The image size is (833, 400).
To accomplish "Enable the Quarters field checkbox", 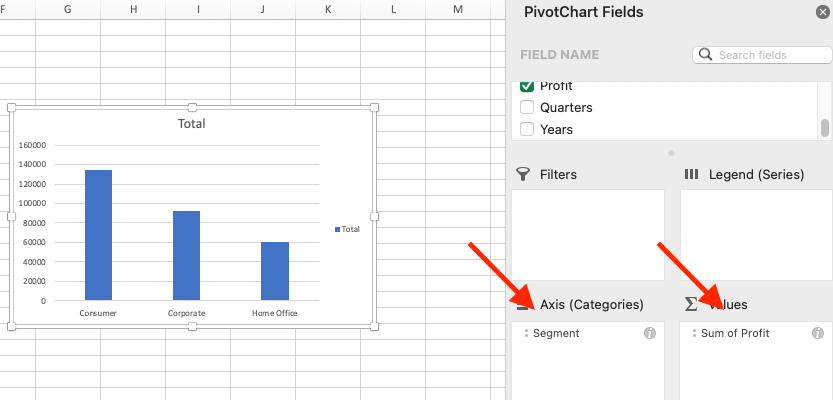I will pos(527,107).
